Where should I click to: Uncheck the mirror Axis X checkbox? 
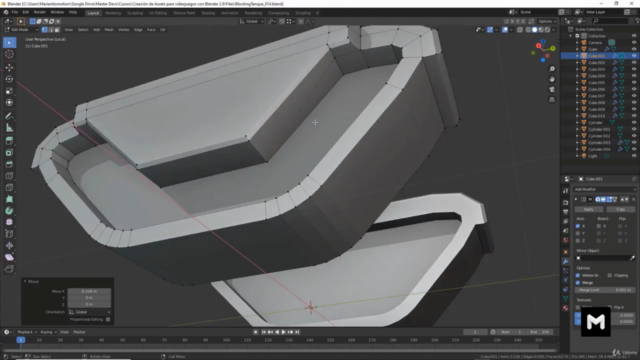[578, 226]
